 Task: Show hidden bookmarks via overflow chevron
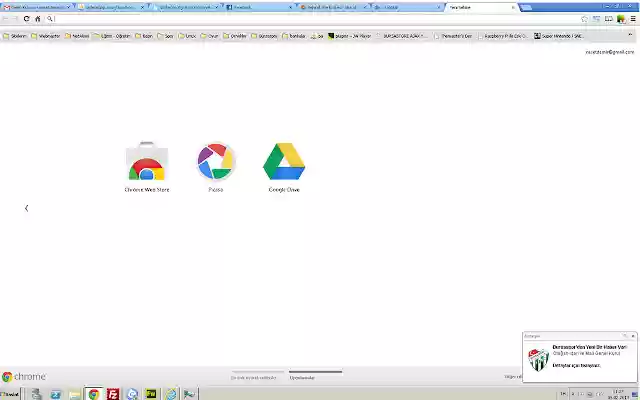[x=630, y=35]
